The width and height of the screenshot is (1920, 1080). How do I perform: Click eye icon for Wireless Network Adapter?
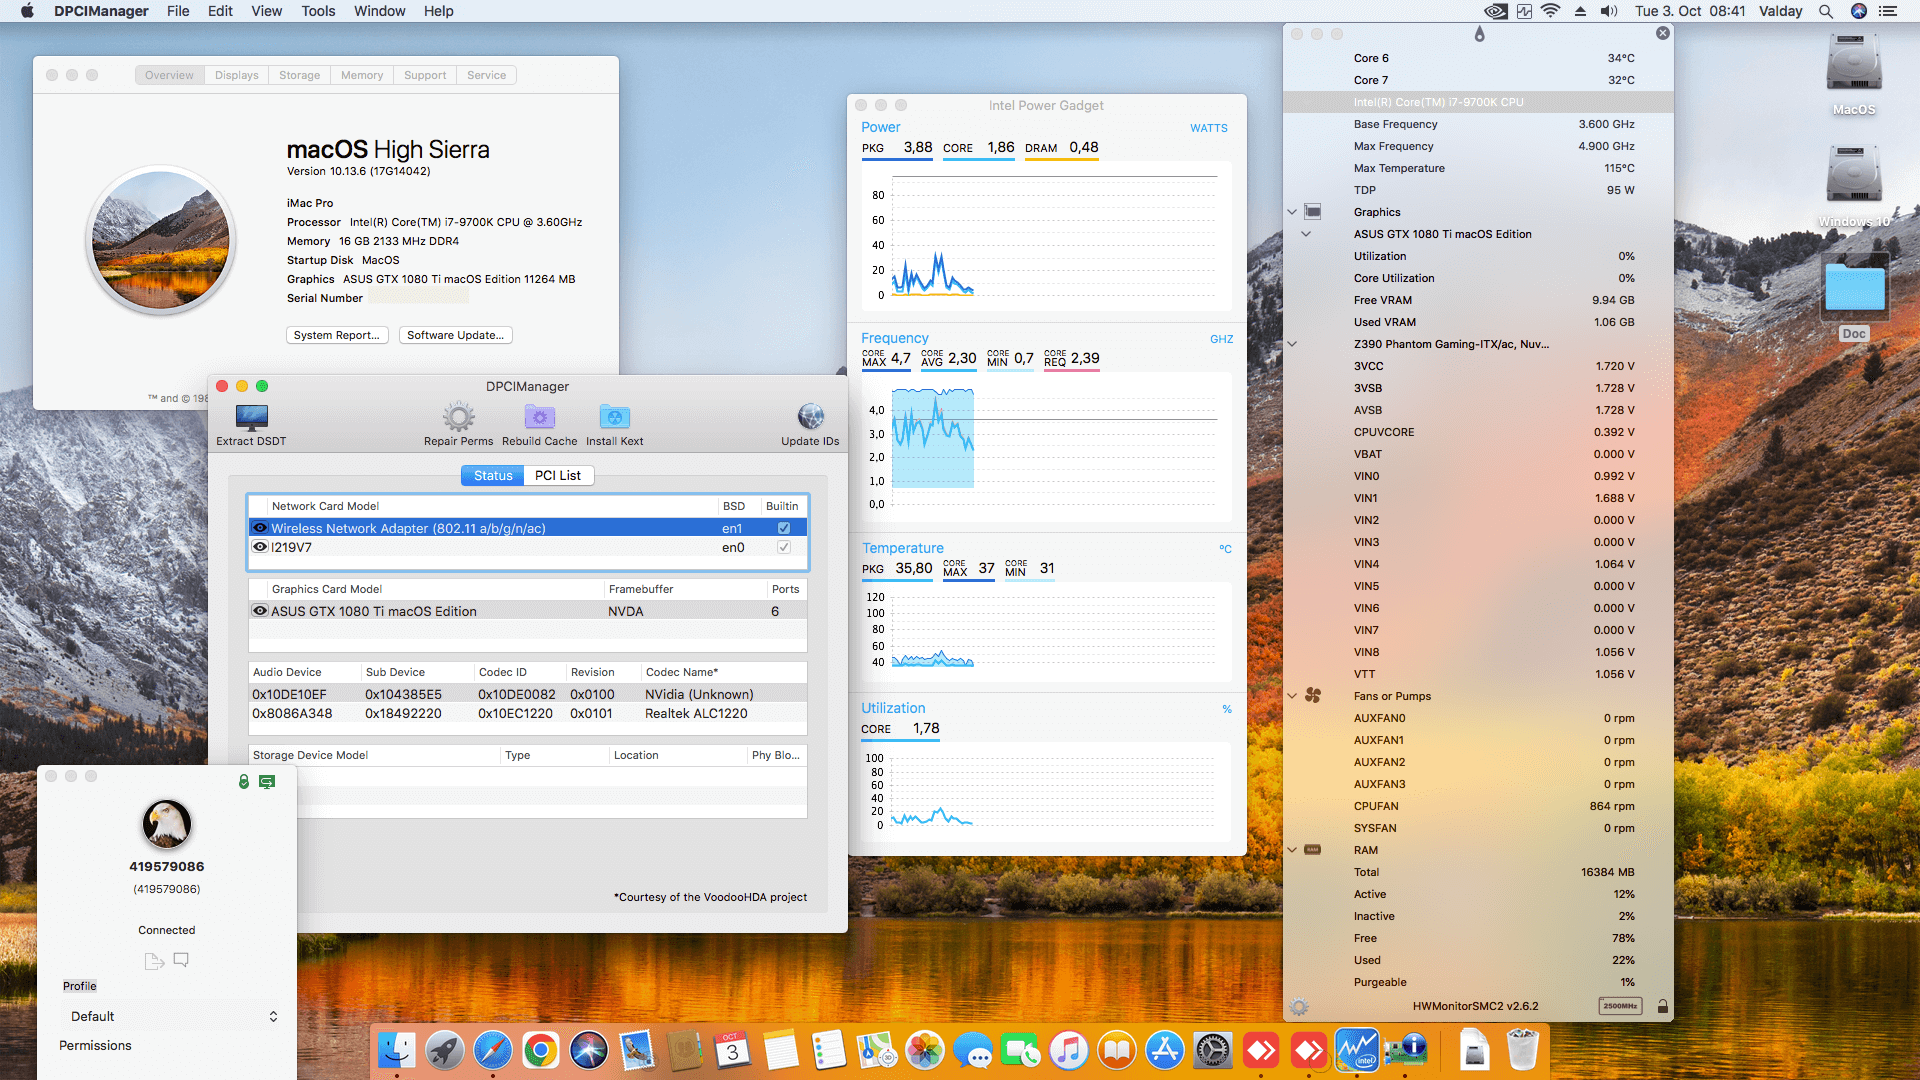coord(260,528)
